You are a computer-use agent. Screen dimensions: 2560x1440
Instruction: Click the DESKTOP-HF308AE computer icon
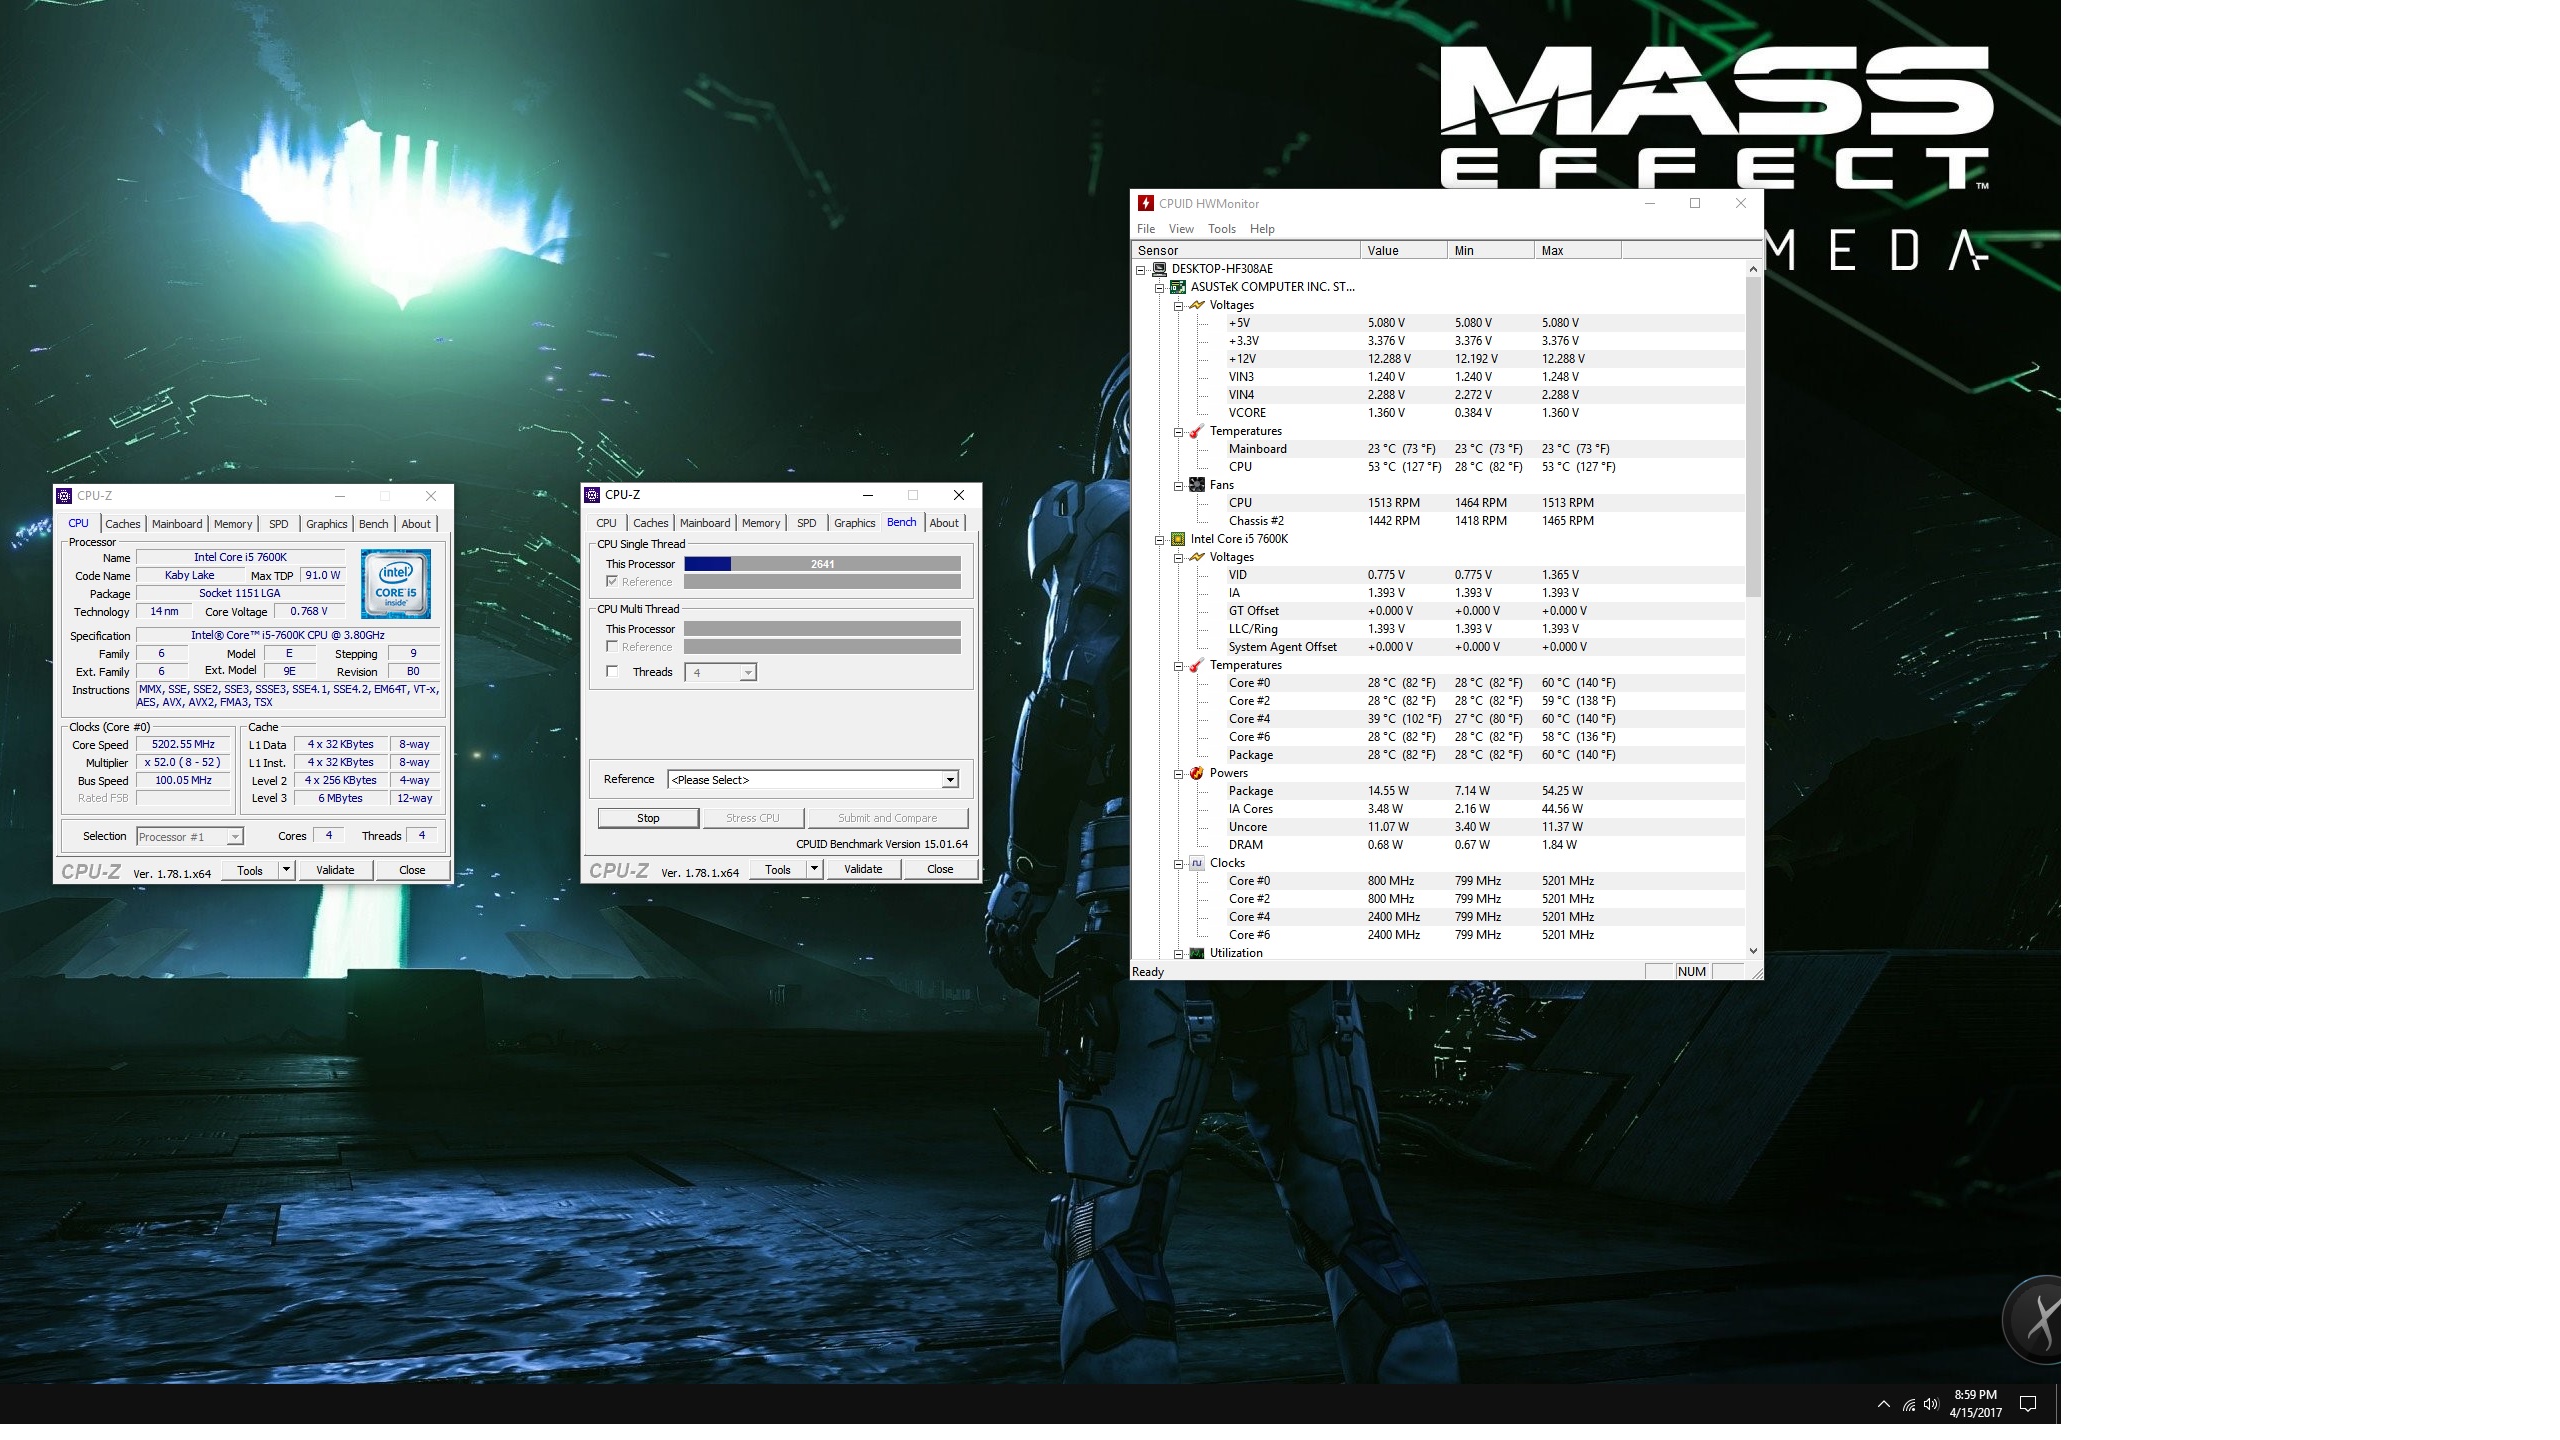click(1159, 269)
